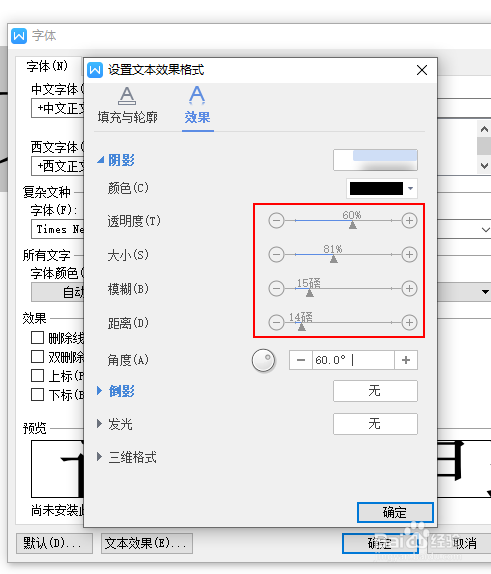The width and height of the screenshot is (491, 574).
Task: Click the 模糊 15磅 slider handle
Action: (310, 293)
